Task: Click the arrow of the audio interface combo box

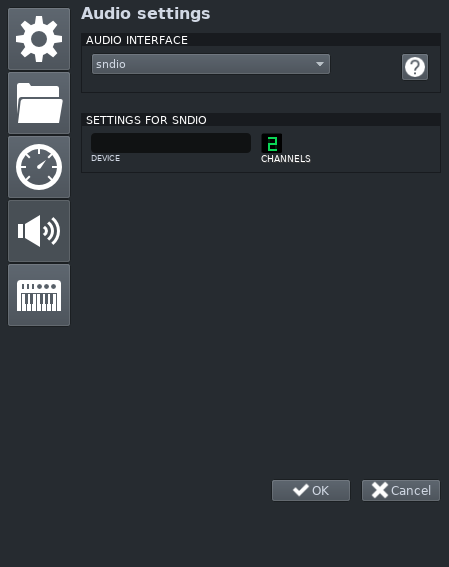Action: (x=320, y=64)
